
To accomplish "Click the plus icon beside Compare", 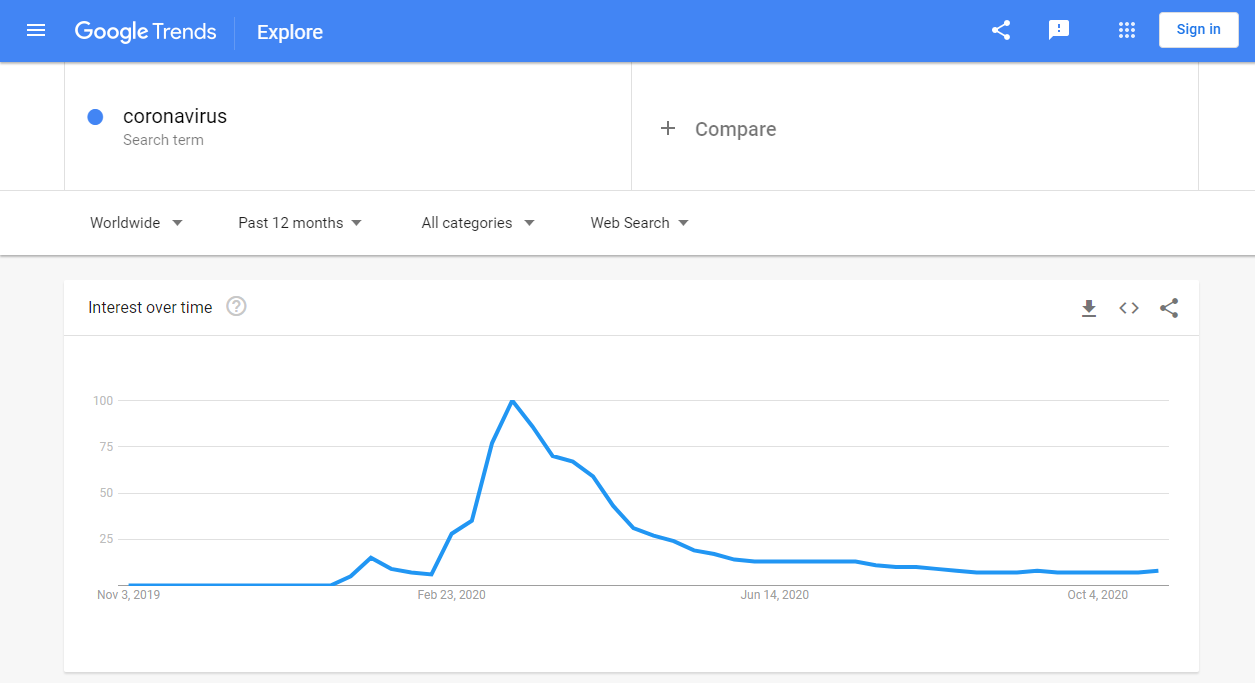I will pyautogui.click(x=668, y=128).
